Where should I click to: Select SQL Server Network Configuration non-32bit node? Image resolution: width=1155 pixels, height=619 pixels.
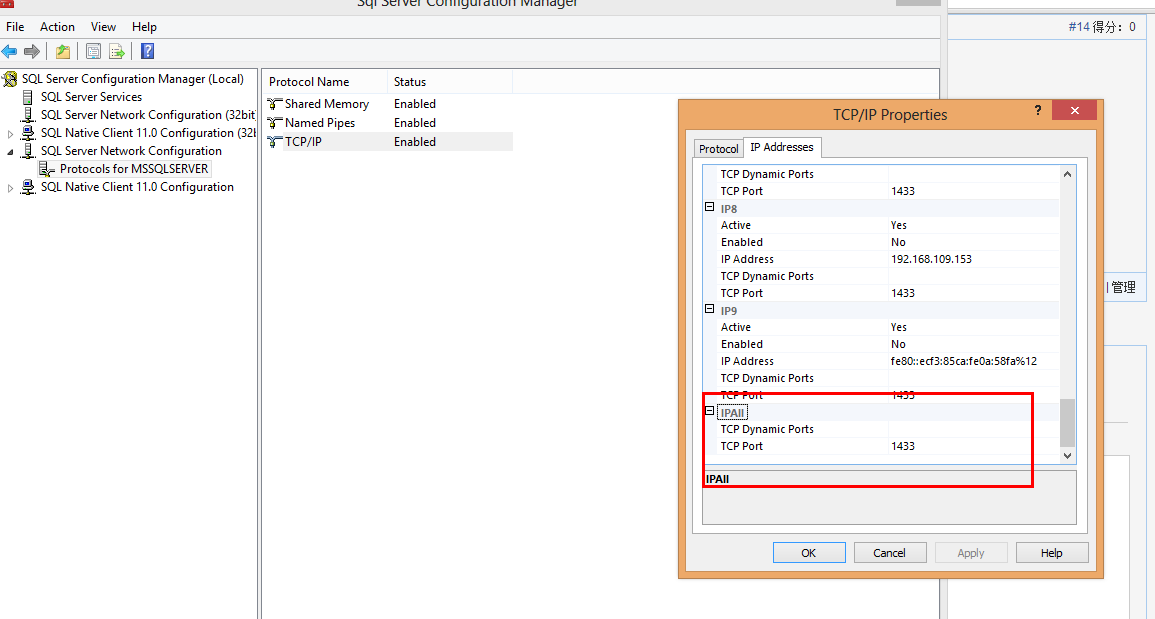tap(131, 150)
